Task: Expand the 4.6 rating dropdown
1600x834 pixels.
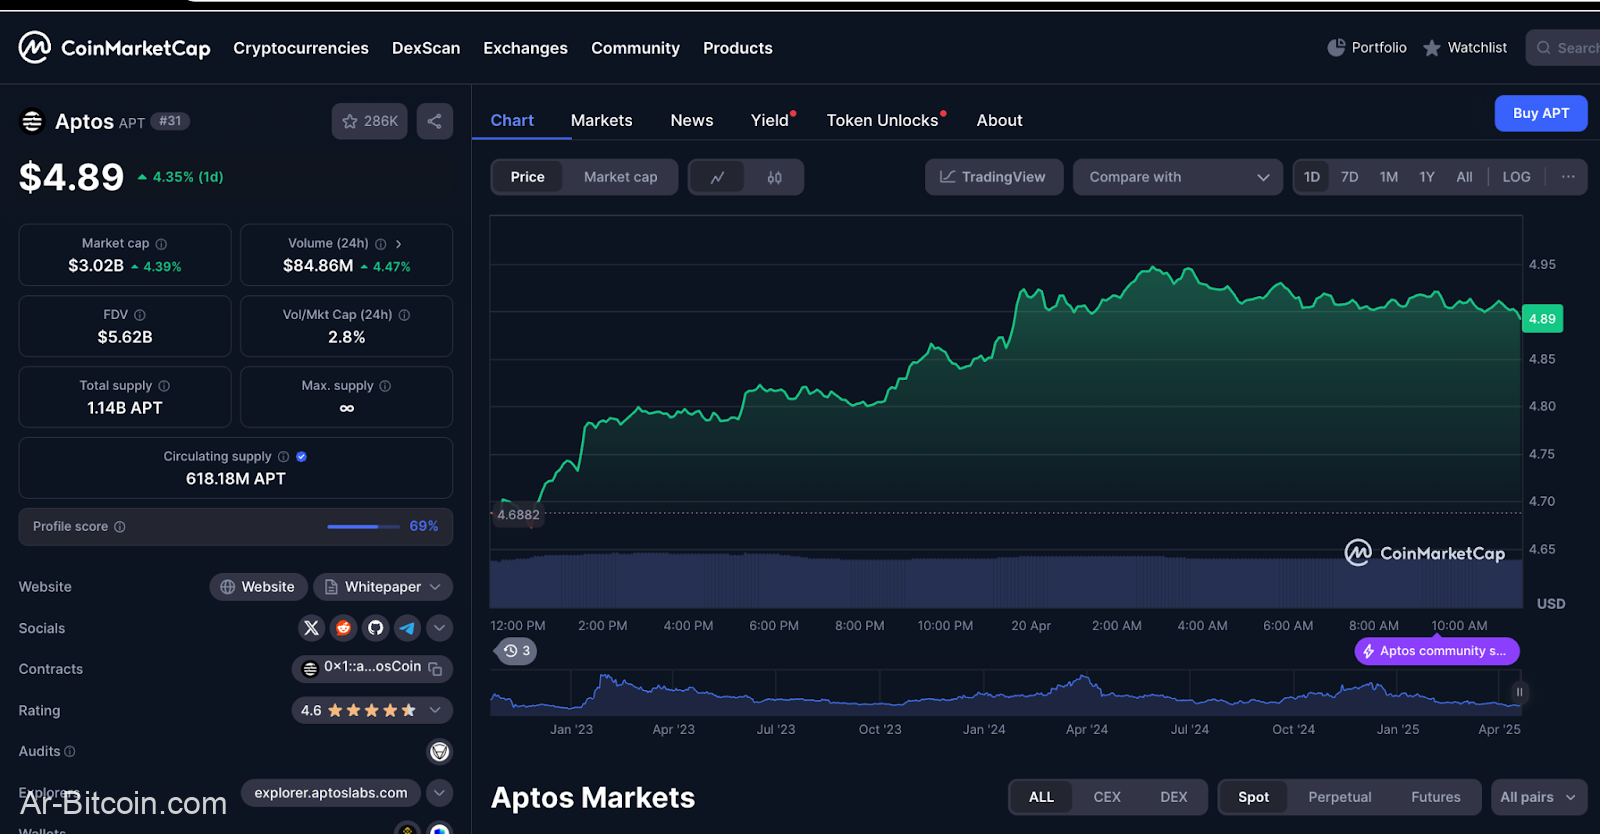Action: (x=372, y=711)
